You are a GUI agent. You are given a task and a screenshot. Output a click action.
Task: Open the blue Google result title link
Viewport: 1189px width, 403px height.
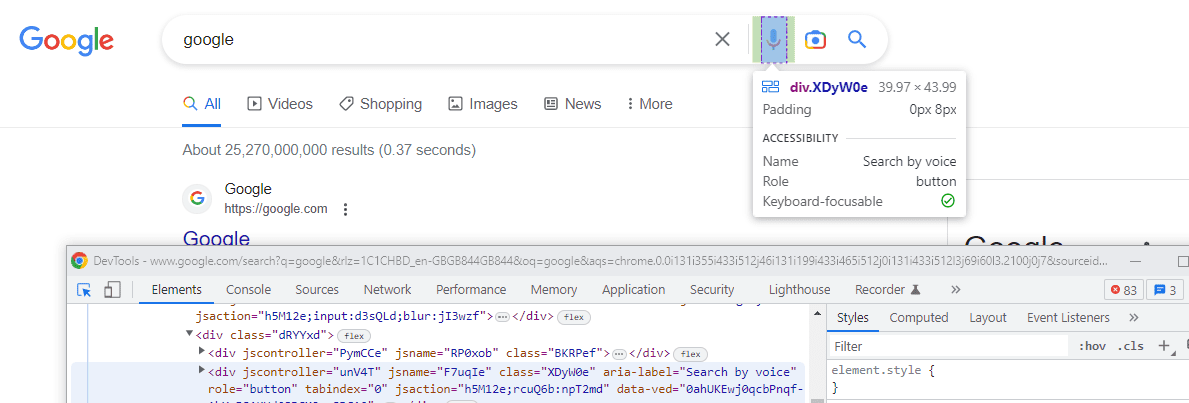click(x=216, y=238)
